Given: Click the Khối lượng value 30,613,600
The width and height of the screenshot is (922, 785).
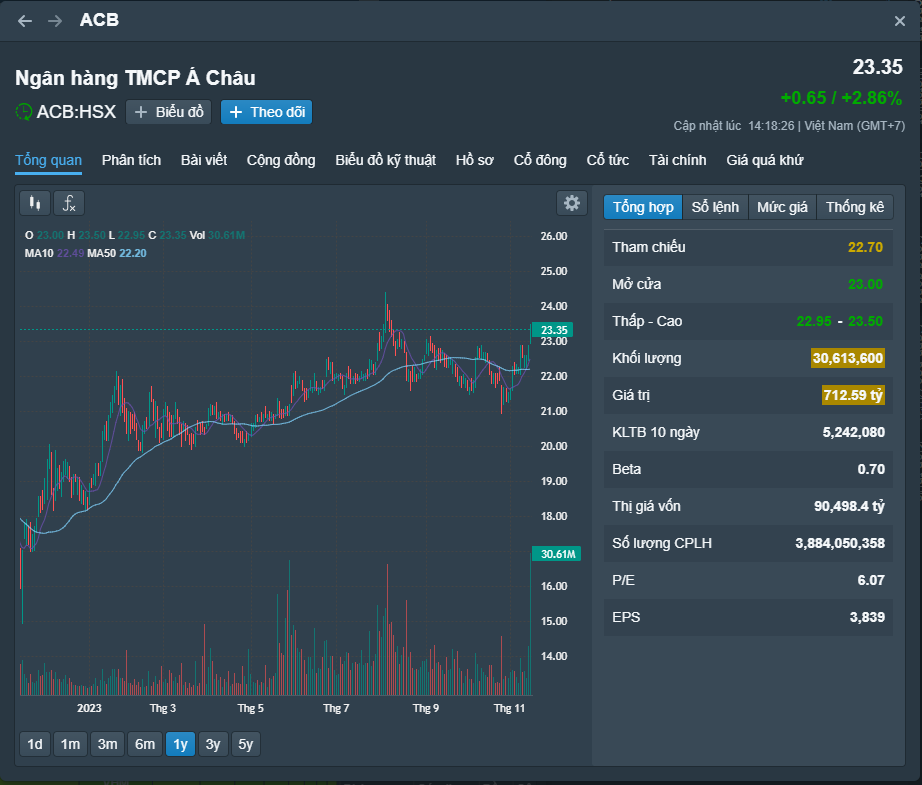Looking at the screenshot, I should click(848, 358).
